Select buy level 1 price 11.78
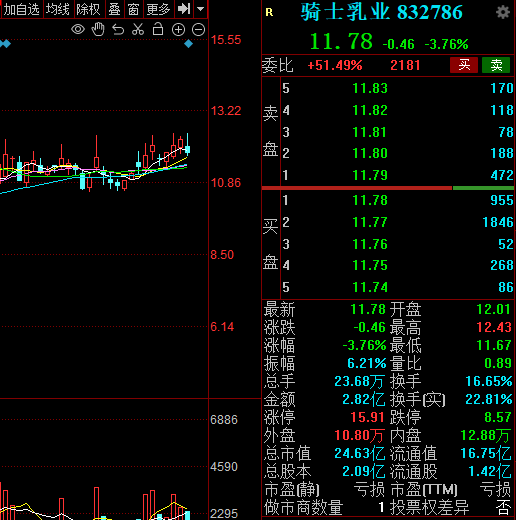516x520 pixels. pos(370,200)
